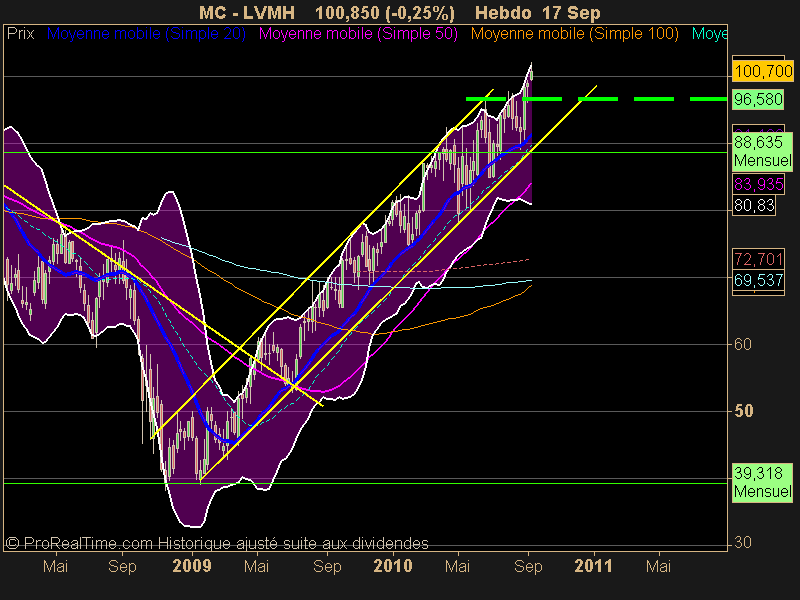Viewport: 800px width, 600px height.
Task: Click the orange 100,700 price label
Action: coord(763,71)
